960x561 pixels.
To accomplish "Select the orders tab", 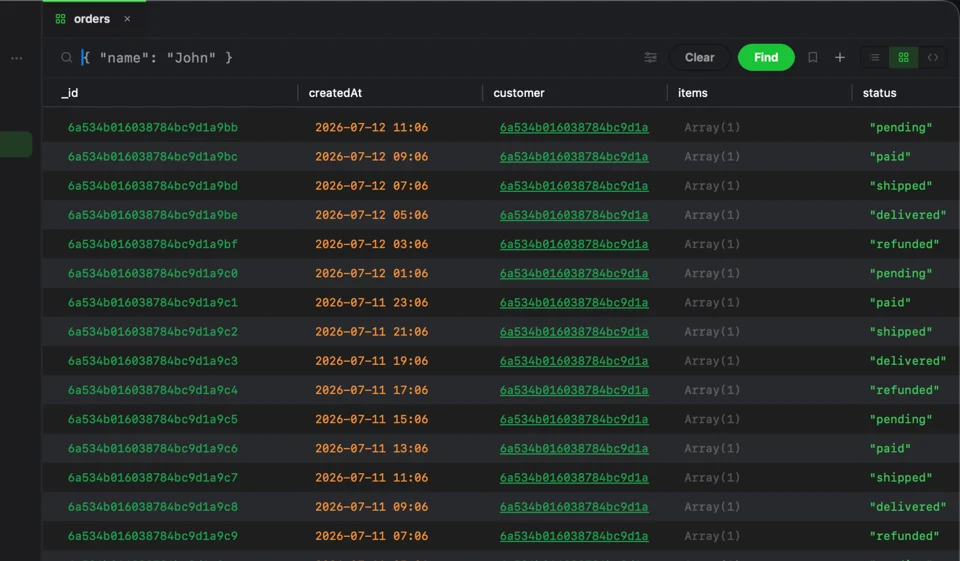I will (x=92, y=19).
